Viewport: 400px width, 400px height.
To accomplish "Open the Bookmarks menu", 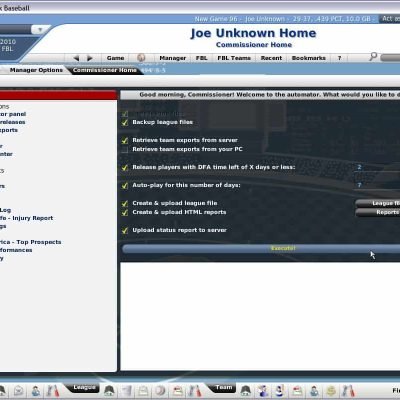I will 309,58.
